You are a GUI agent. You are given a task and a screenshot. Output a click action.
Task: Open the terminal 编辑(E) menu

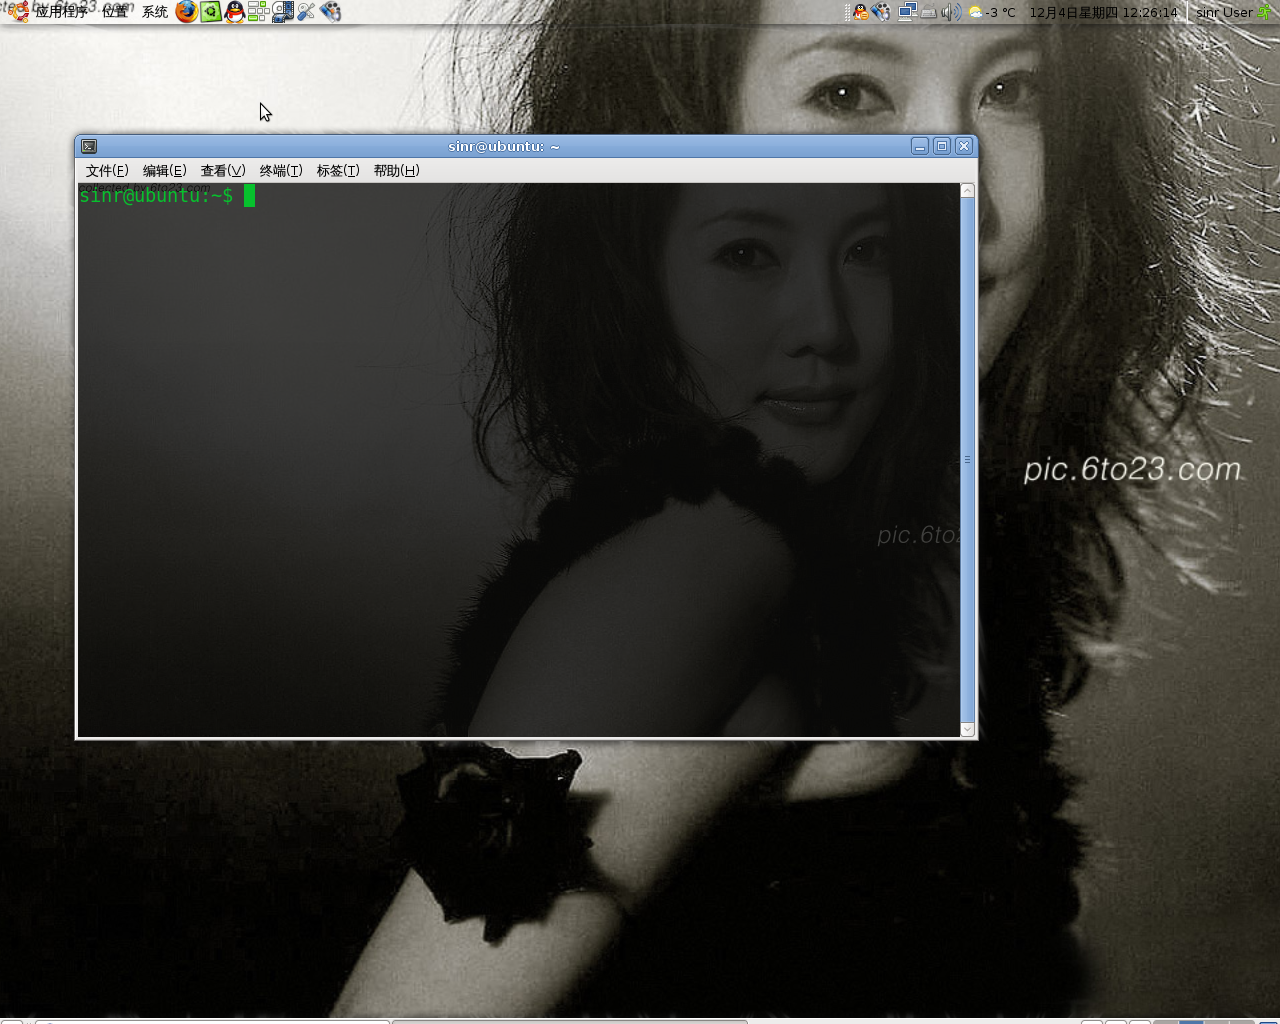click(x=164, y=171)
